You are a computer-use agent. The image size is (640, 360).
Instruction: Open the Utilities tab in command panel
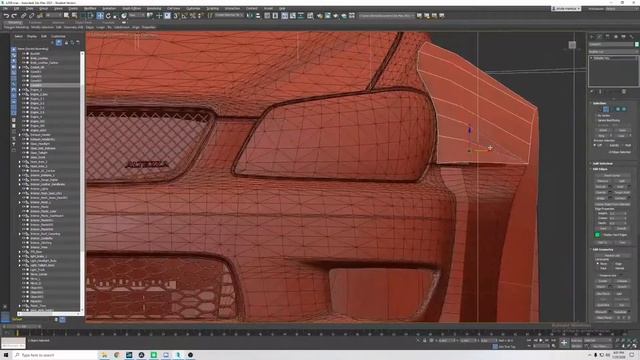tap(631, 37)
